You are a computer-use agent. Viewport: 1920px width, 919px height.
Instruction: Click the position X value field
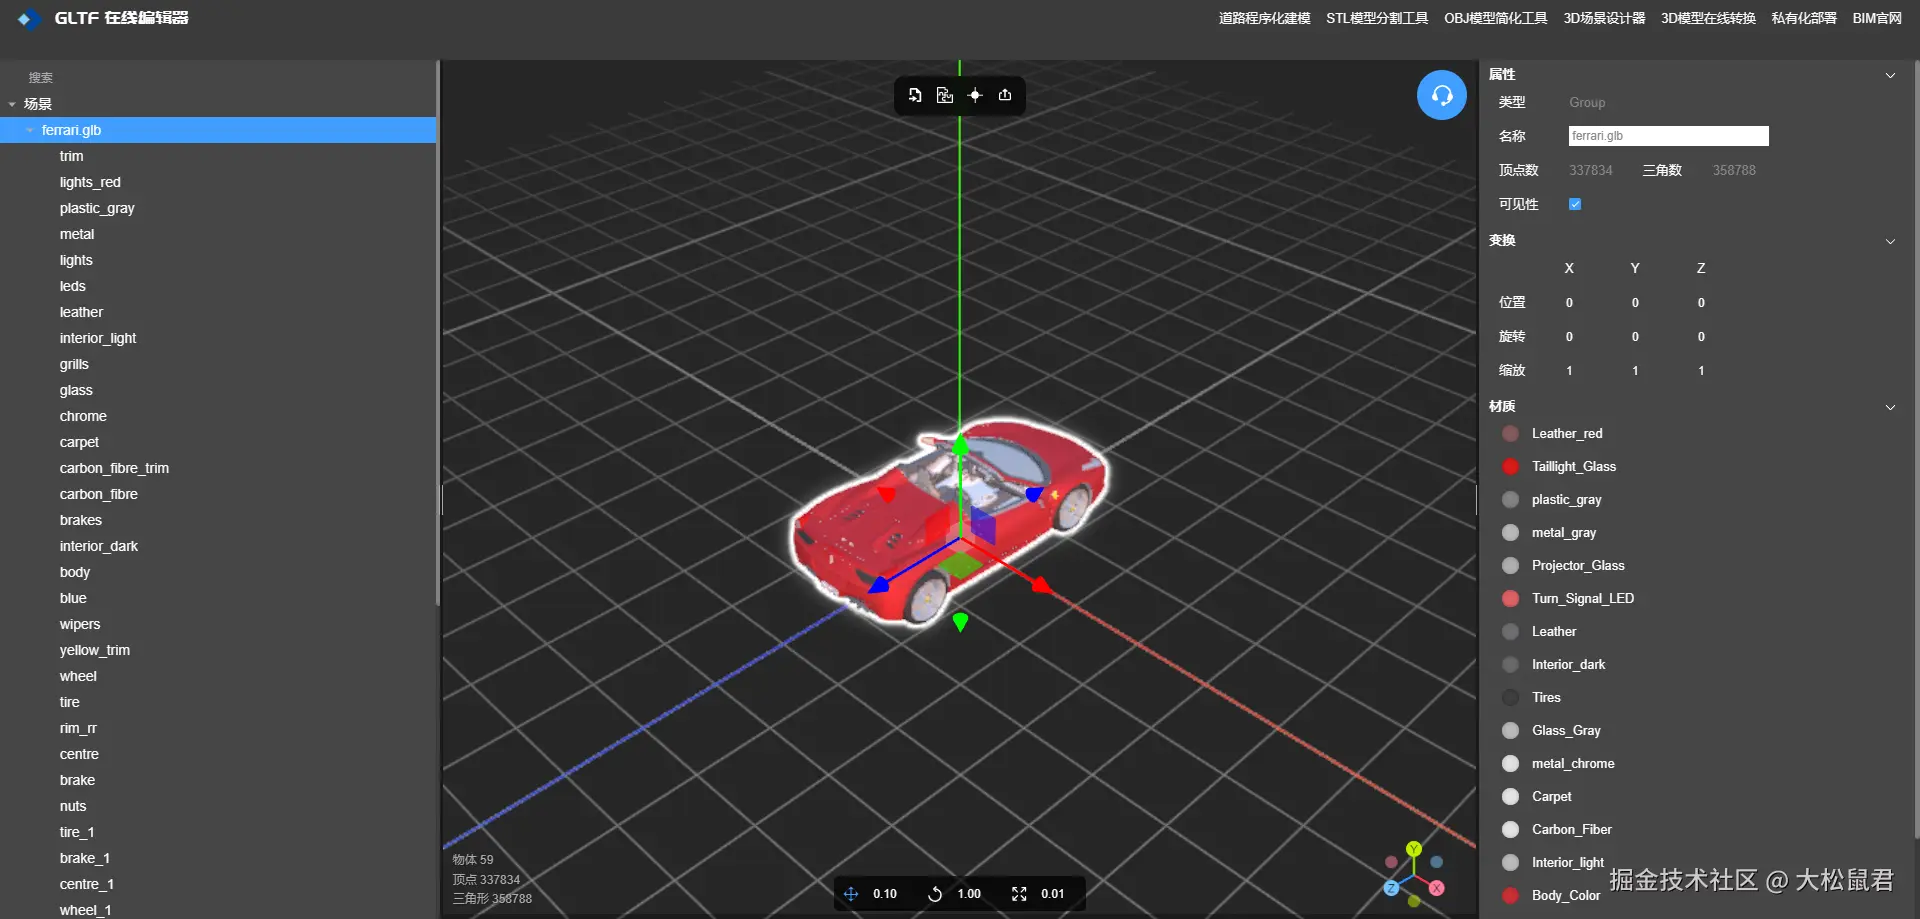(x=1569, y=303)
